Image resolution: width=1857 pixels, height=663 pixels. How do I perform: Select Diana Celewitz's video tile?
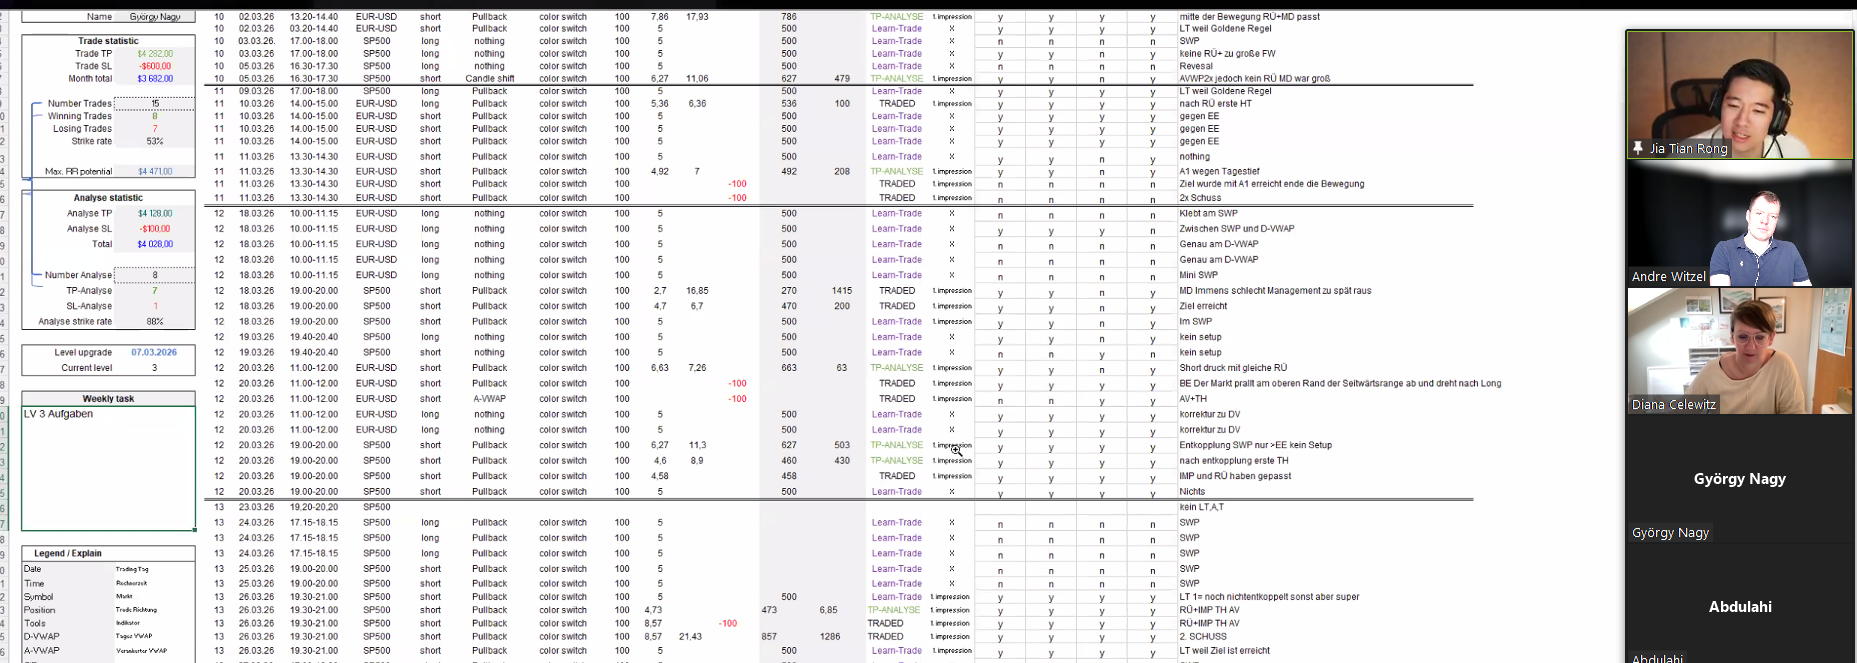point(1739,350)
